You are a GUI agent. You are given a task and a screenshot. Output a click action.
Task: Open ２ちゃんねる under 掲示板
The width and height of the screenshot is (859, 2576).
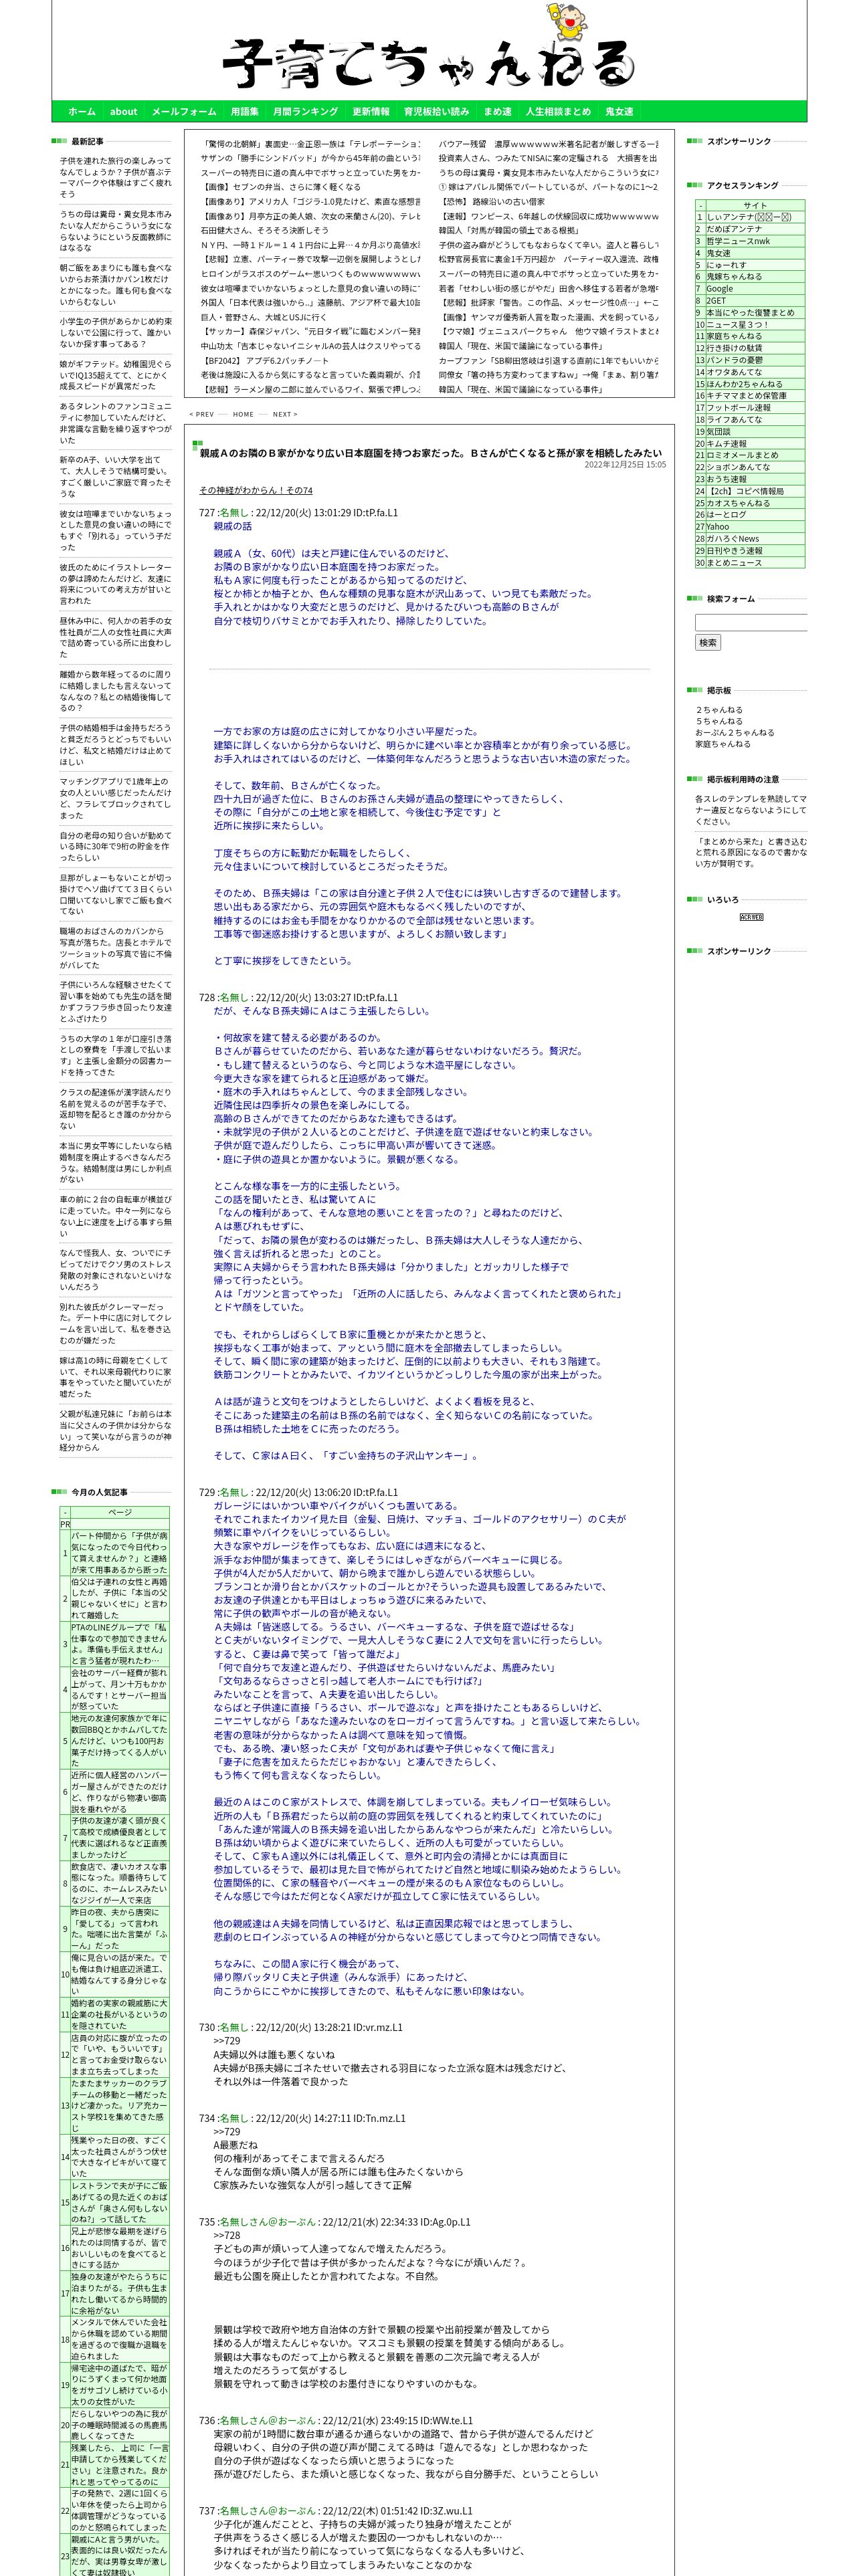719,710
